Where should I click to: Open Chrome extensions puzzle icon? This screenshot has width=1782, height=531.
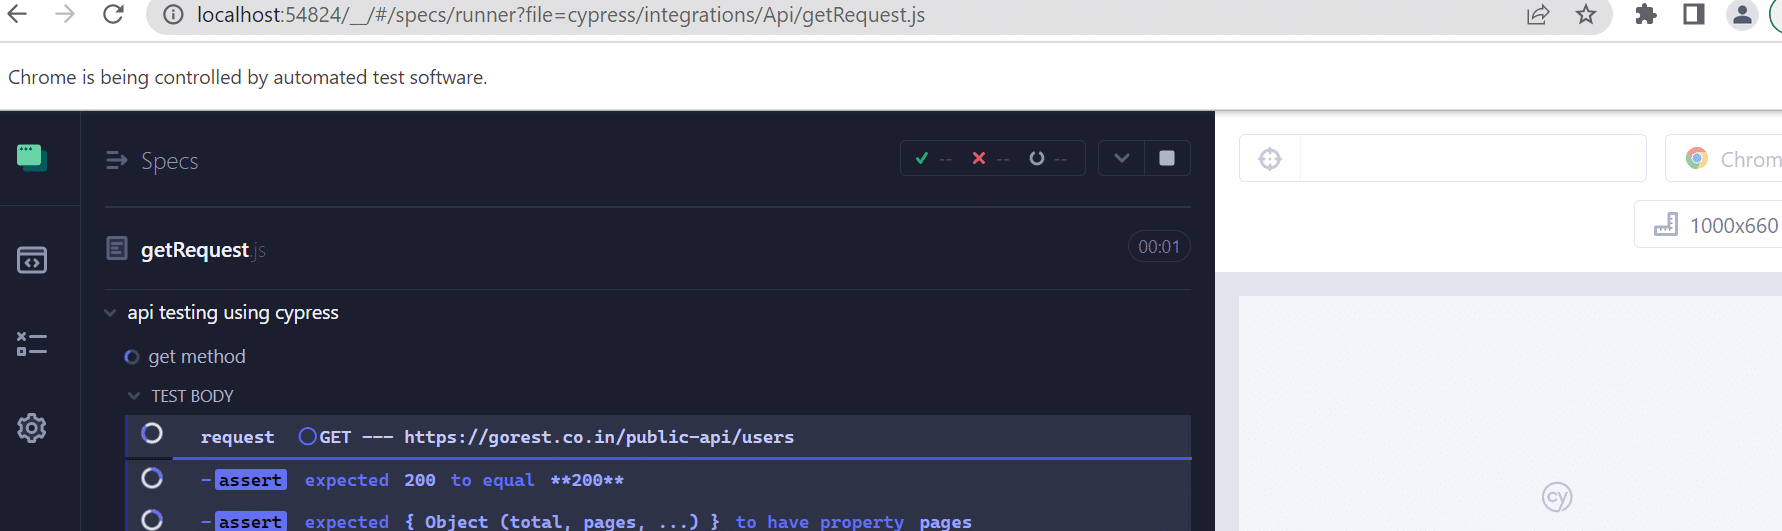(x=1645, y=15)
